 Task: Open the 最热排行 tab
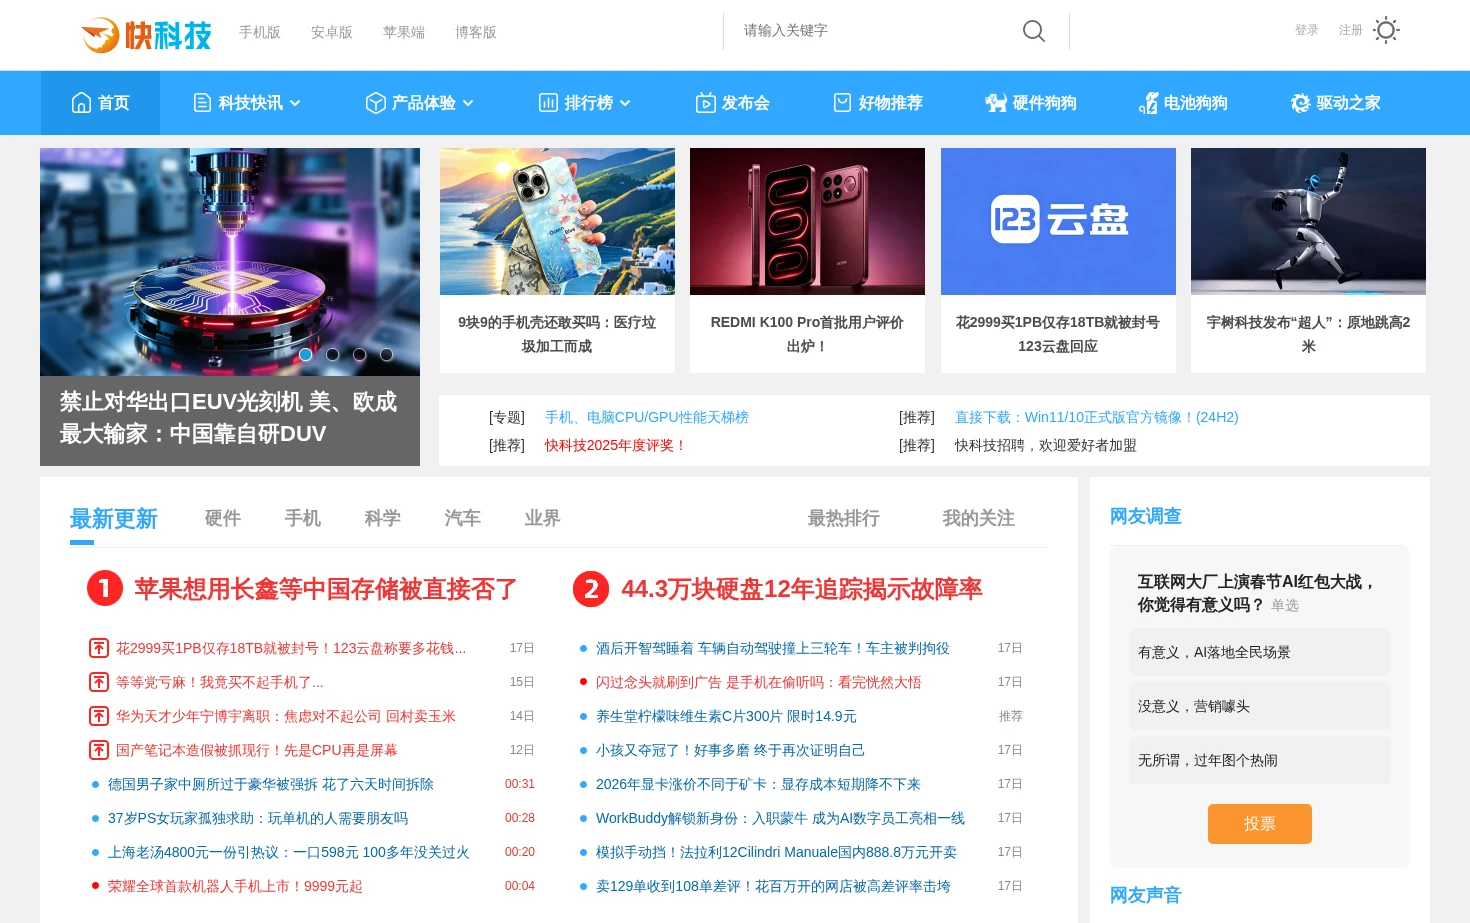(x=843, y=518)
